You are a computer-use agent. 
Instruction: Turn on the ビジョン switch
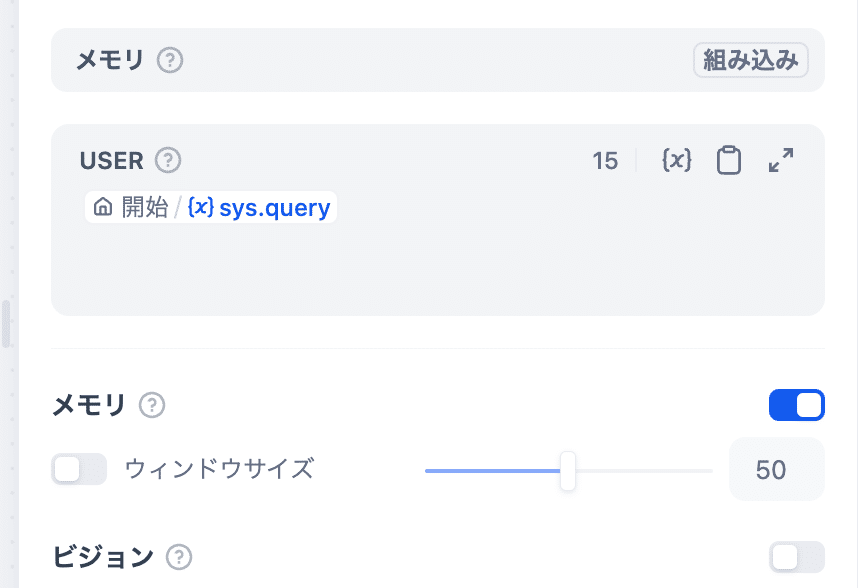click(x=796, y=557)
